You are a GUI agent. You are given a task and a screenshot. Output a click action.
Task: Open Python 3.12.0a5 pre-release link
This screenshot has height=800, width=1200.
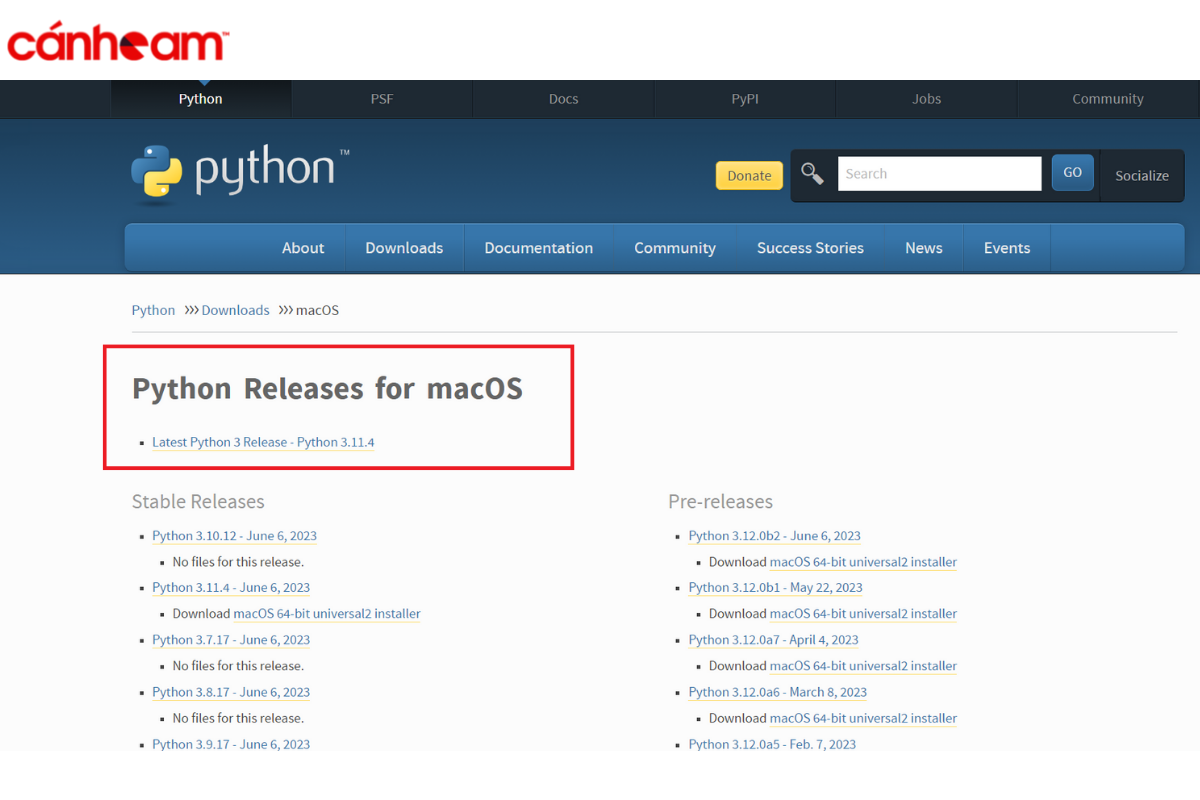click(772, 744)
